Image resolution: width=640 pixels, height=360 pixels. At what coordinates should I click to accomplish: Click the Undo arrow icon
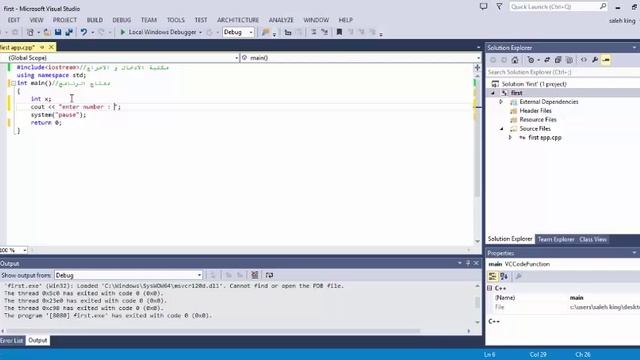84,32
